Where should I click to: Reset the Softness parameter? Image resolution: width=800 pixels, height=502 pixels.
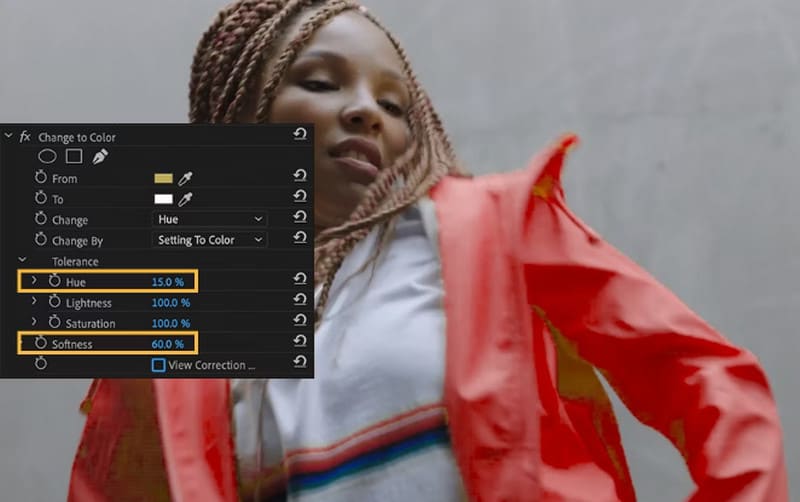pos(299,343)
